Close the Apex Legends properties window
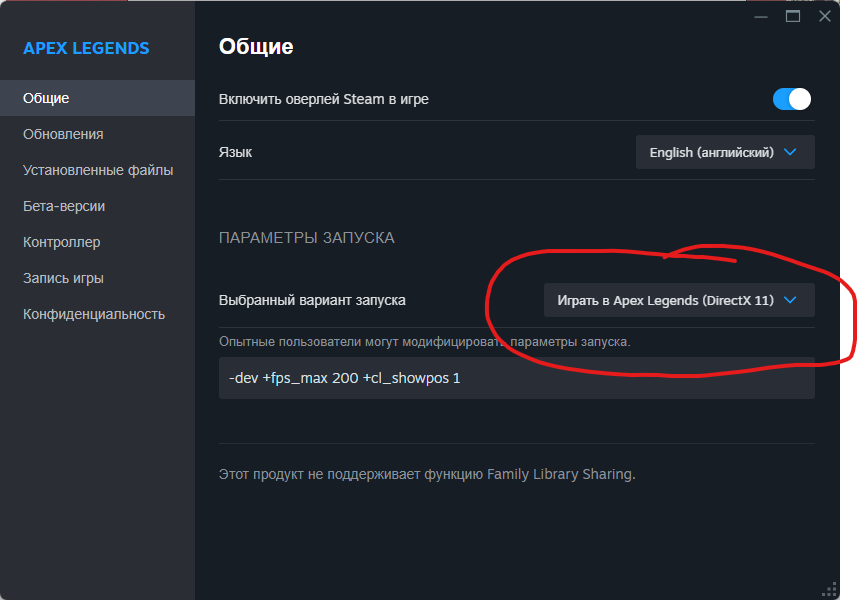This screenshot has height=600, width=858. 825,16
